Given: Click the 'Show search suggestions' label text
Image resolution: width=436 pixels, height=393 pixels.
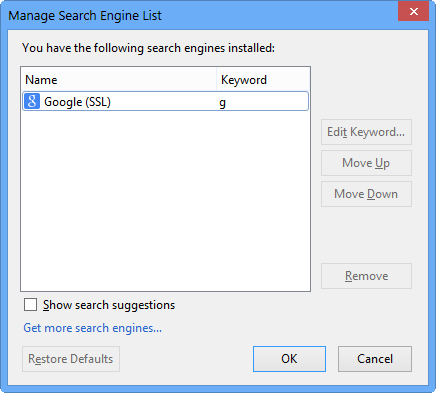Looking at the screenshot, I should [x=109, y=305].
